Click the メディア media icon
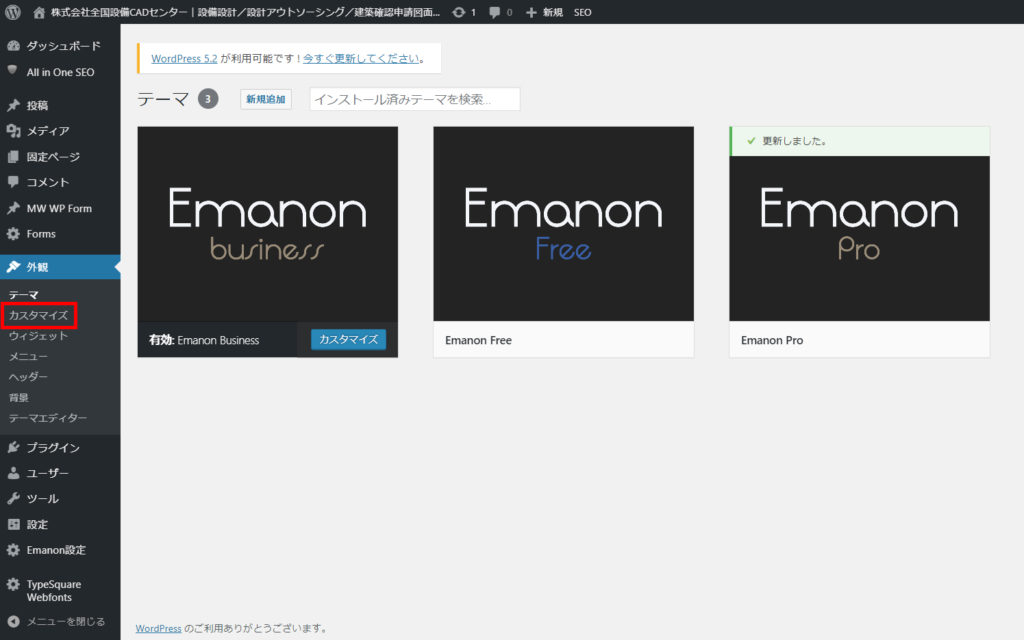The image size is (1024, 640). (13, 131)
